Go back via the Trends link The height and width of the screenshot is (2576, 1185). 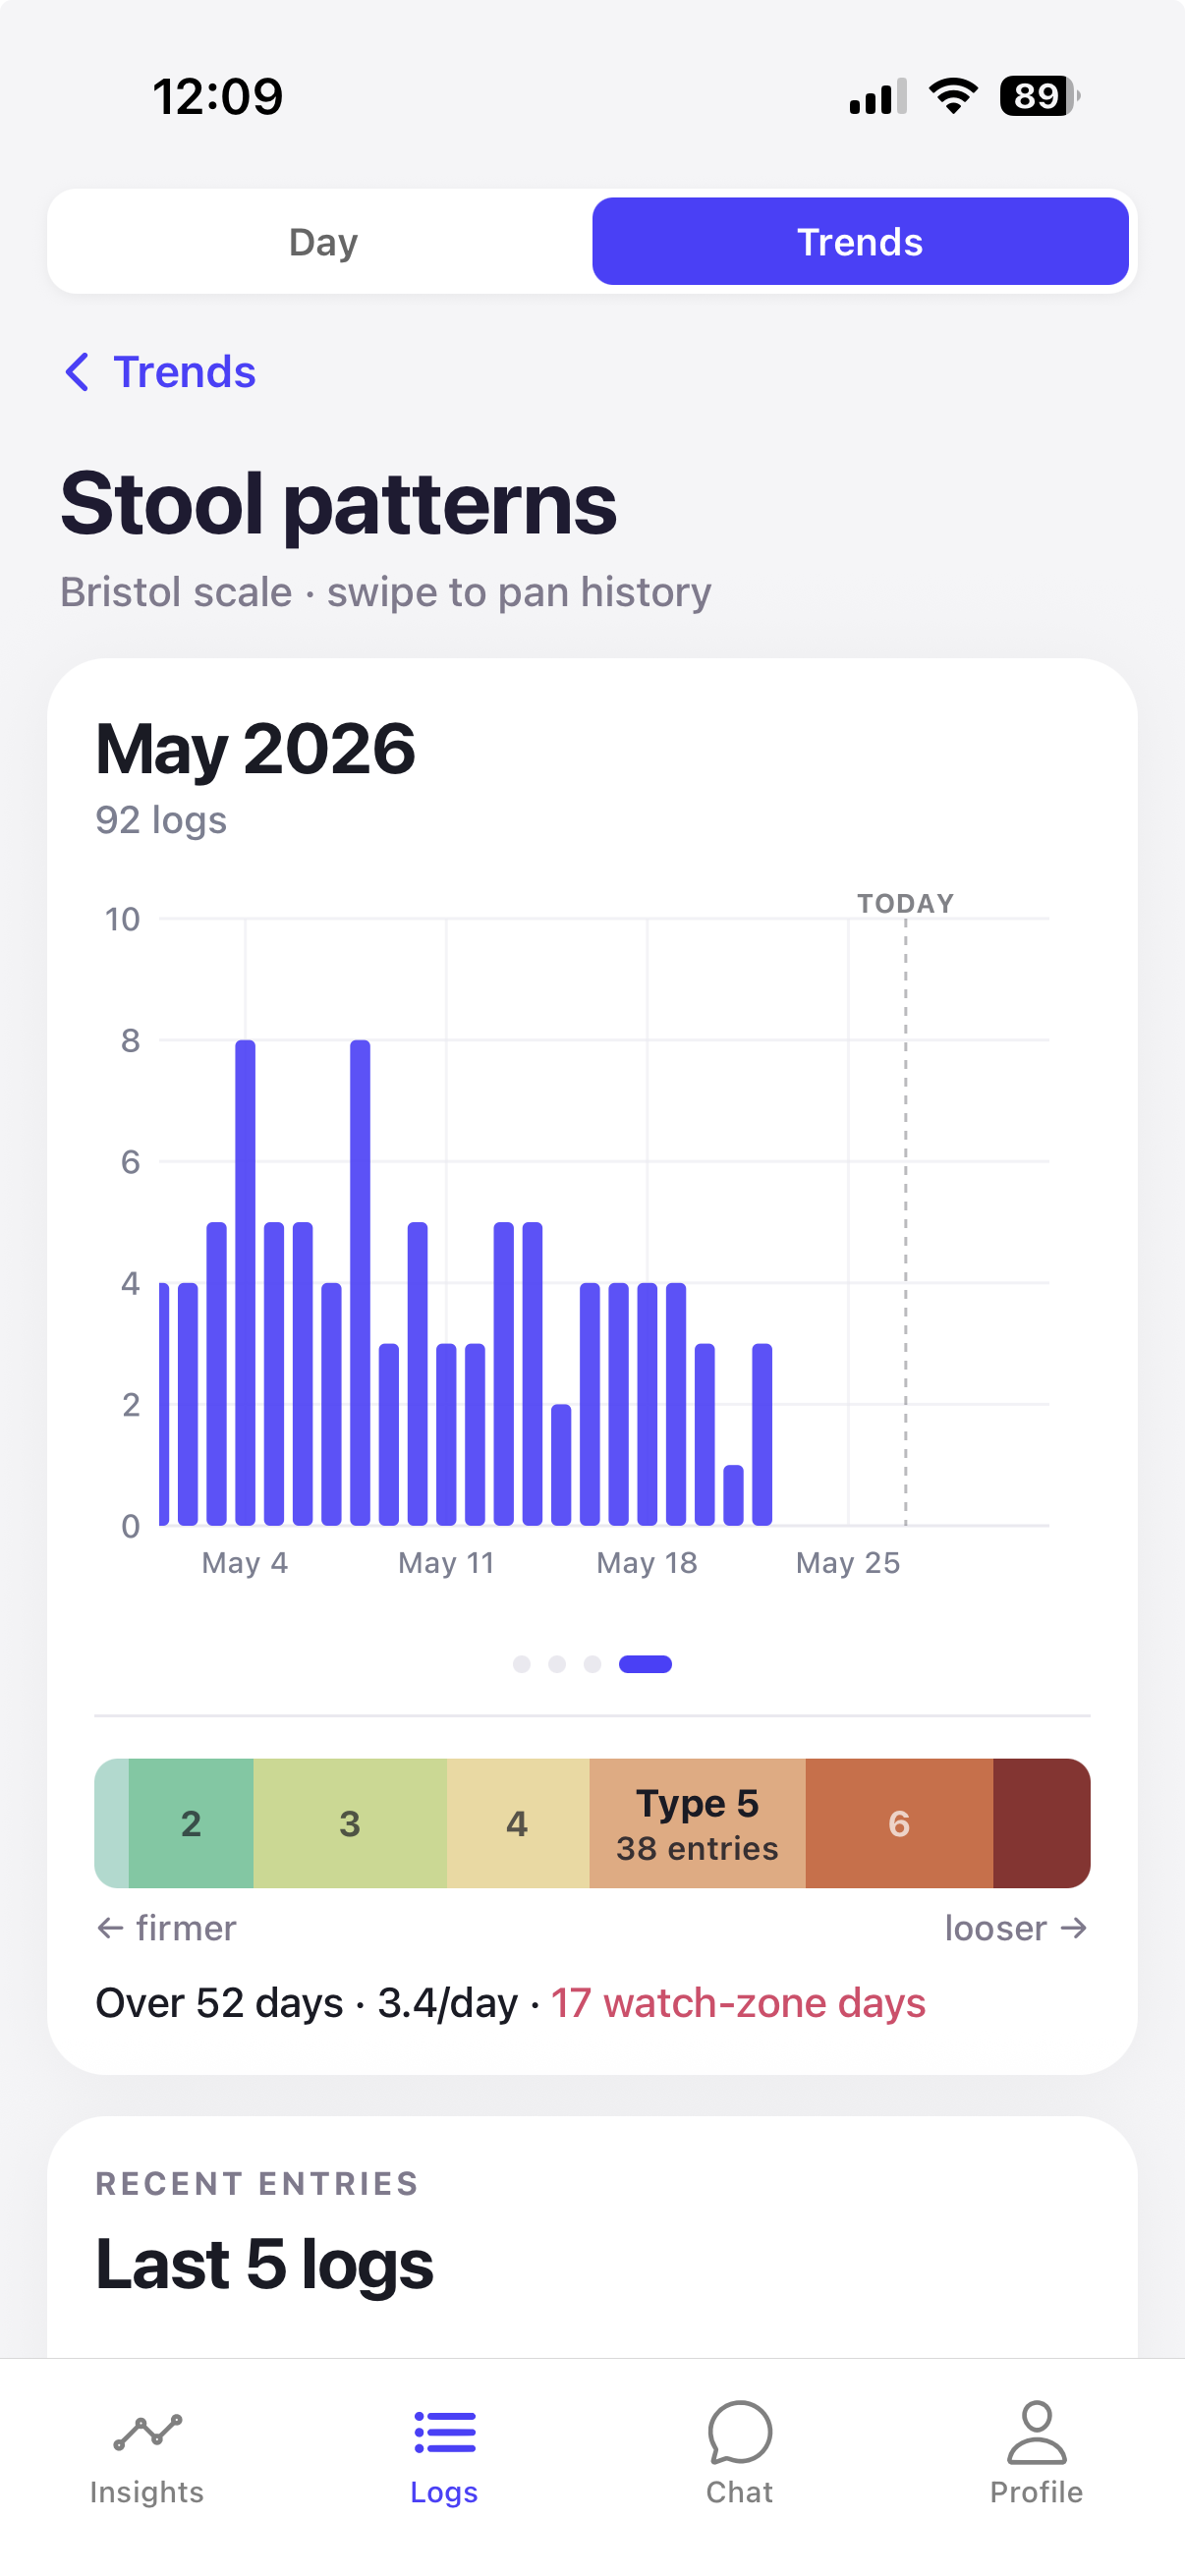point(184,372)
